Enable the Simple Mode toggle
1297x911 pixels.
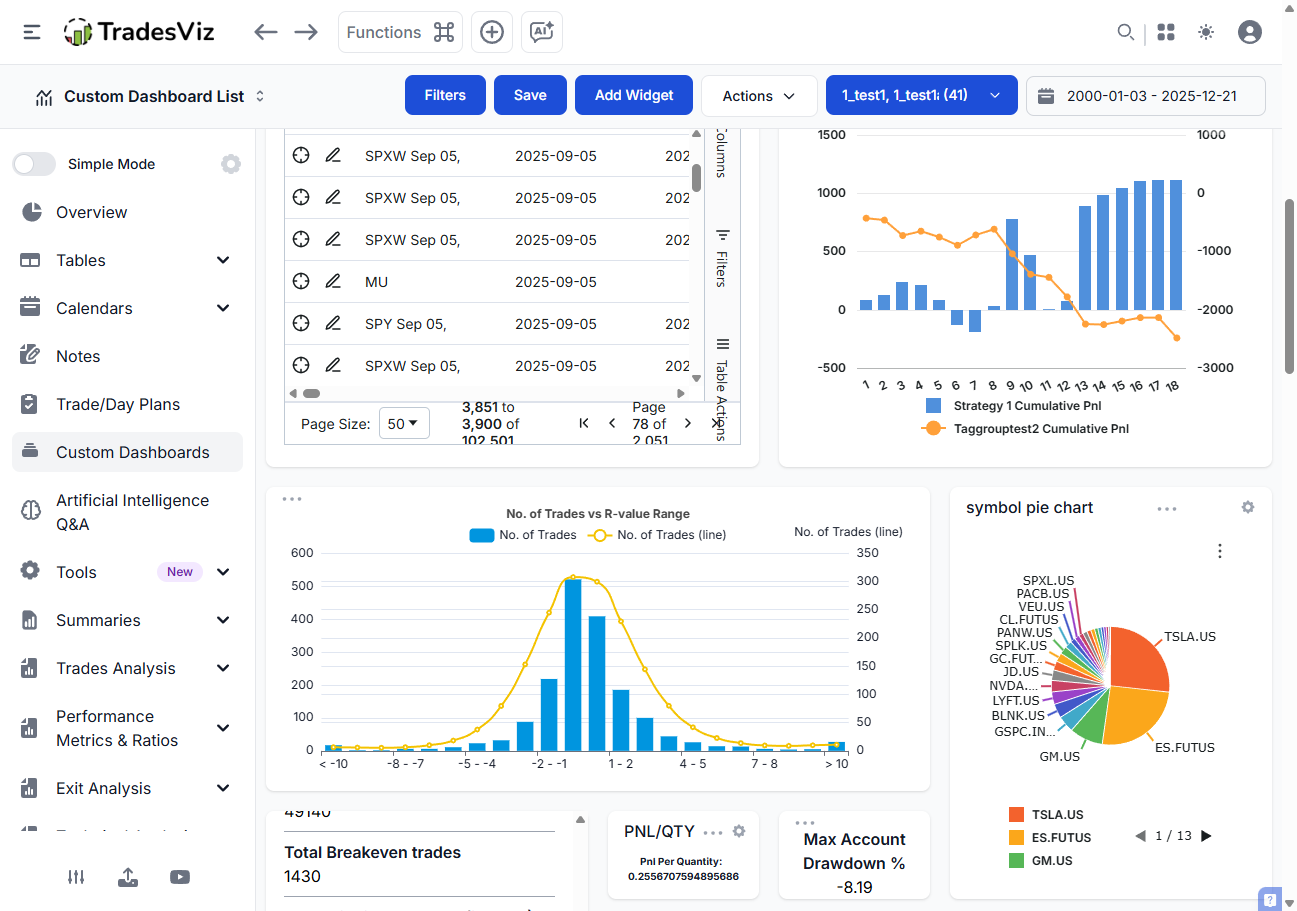point(34,164)
